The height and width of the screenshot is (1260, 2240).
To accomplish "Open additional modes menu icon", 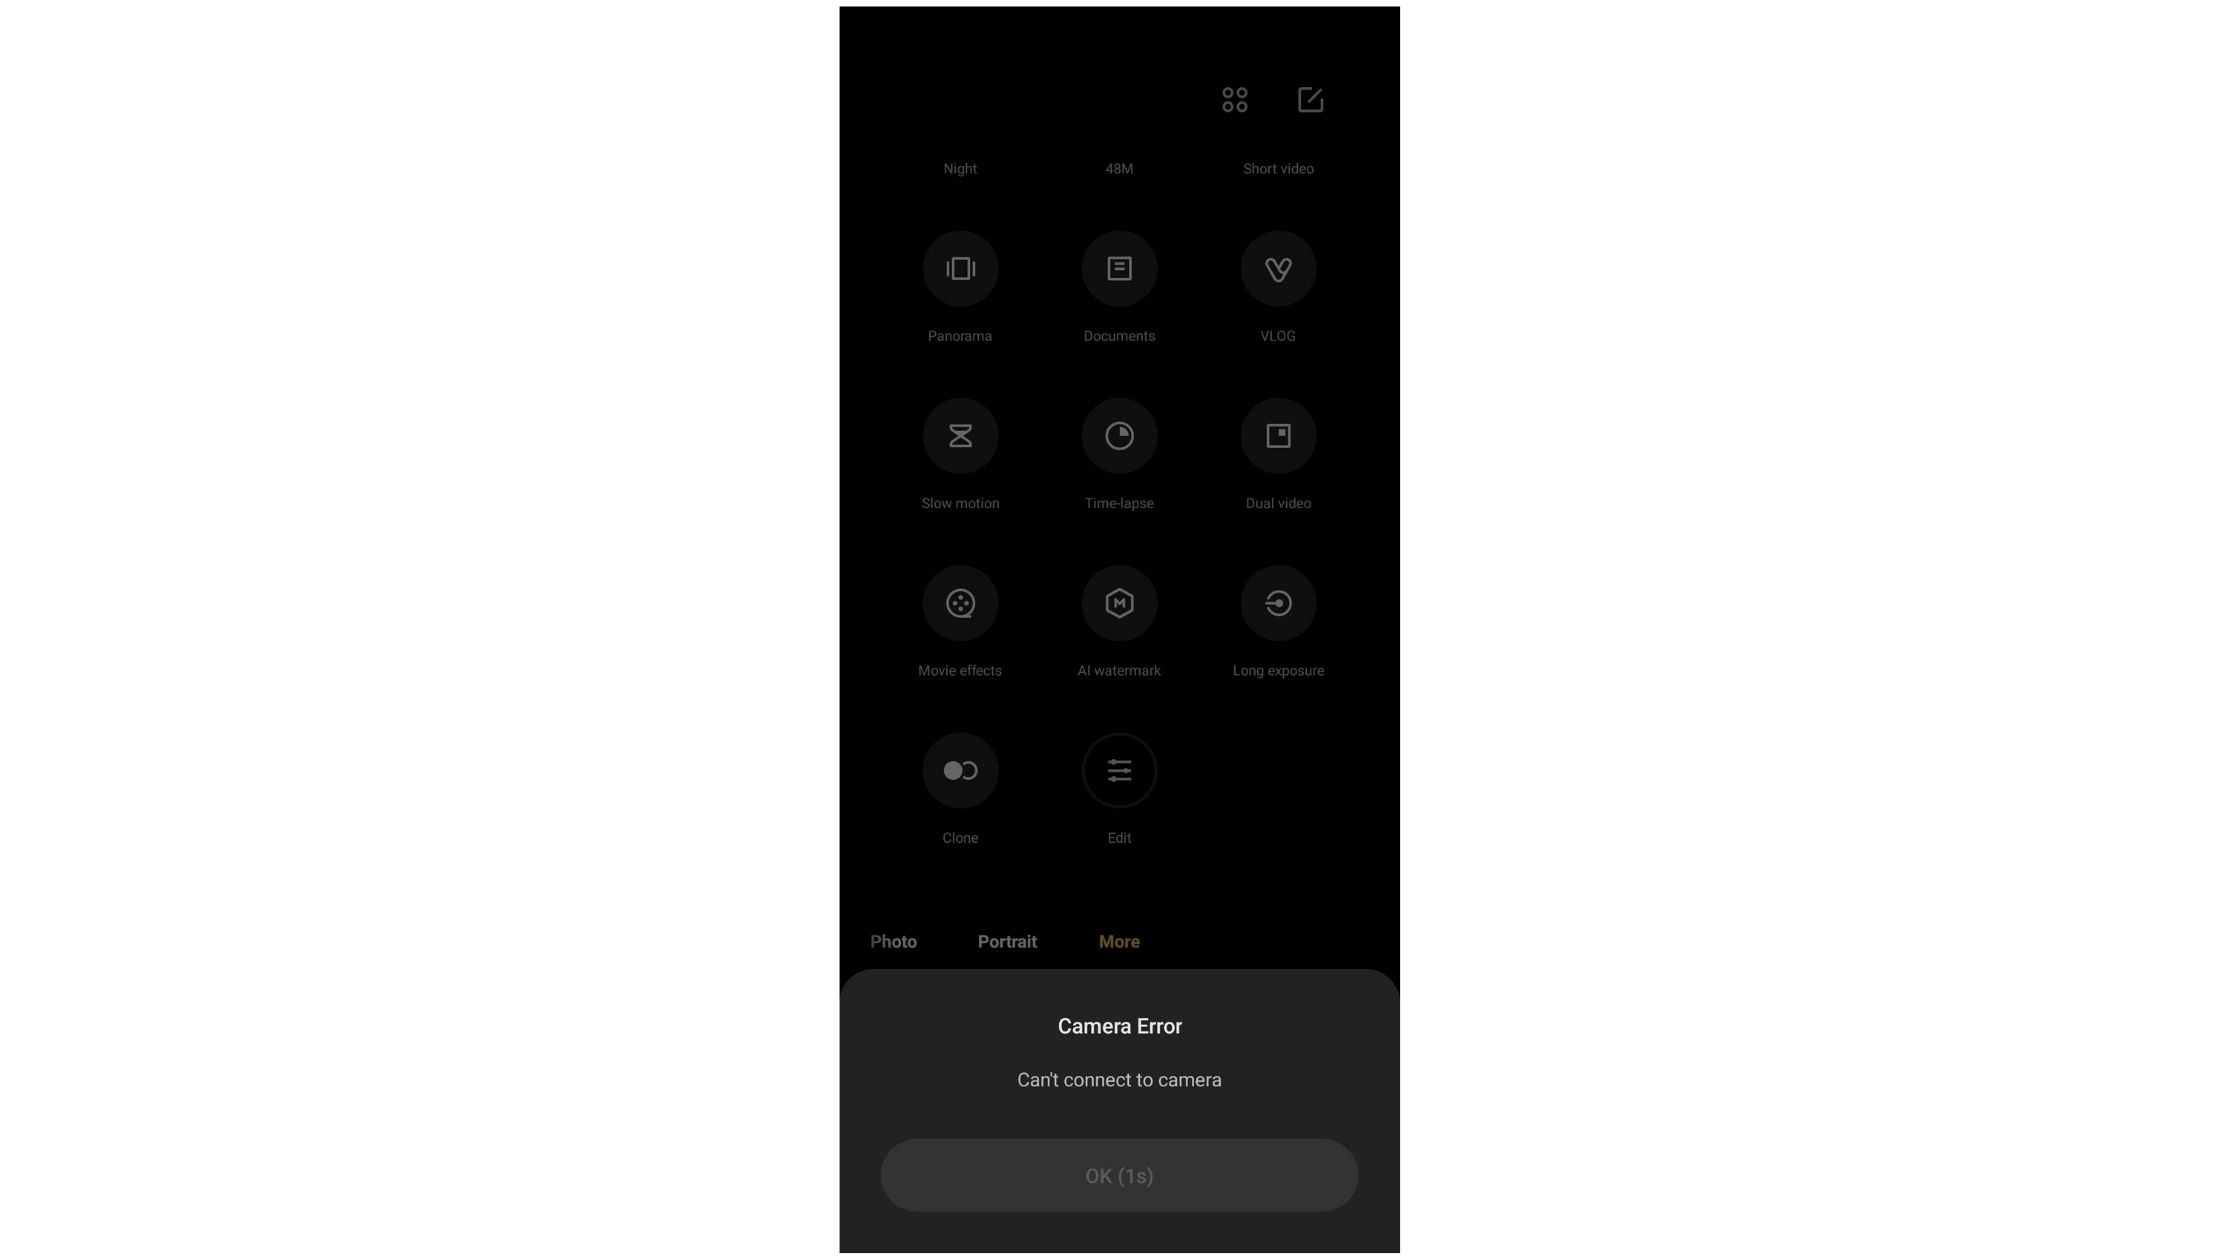I will (x=1235, y=98).
